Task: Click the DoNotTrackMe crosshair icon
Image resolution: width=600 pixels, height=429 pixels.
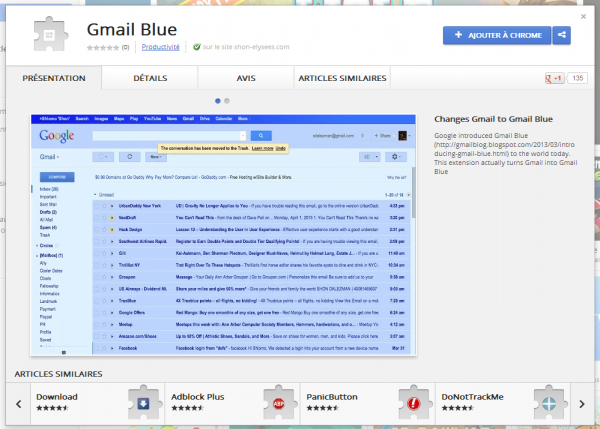Action: 549,403
